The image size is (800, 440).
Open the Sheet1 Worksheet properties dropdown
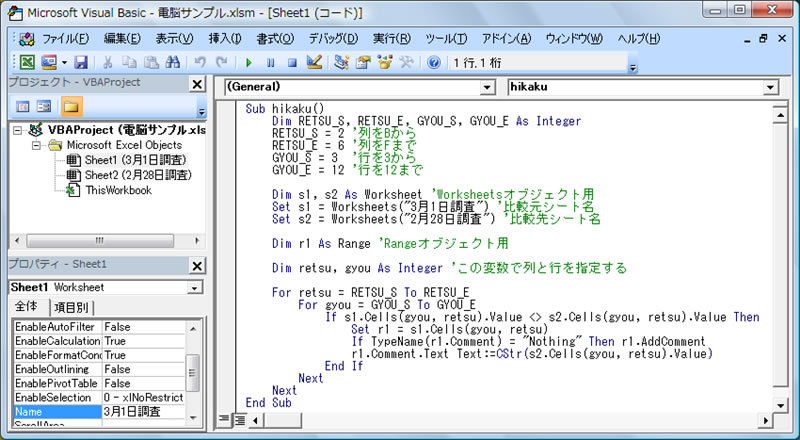tap(194, 288)
